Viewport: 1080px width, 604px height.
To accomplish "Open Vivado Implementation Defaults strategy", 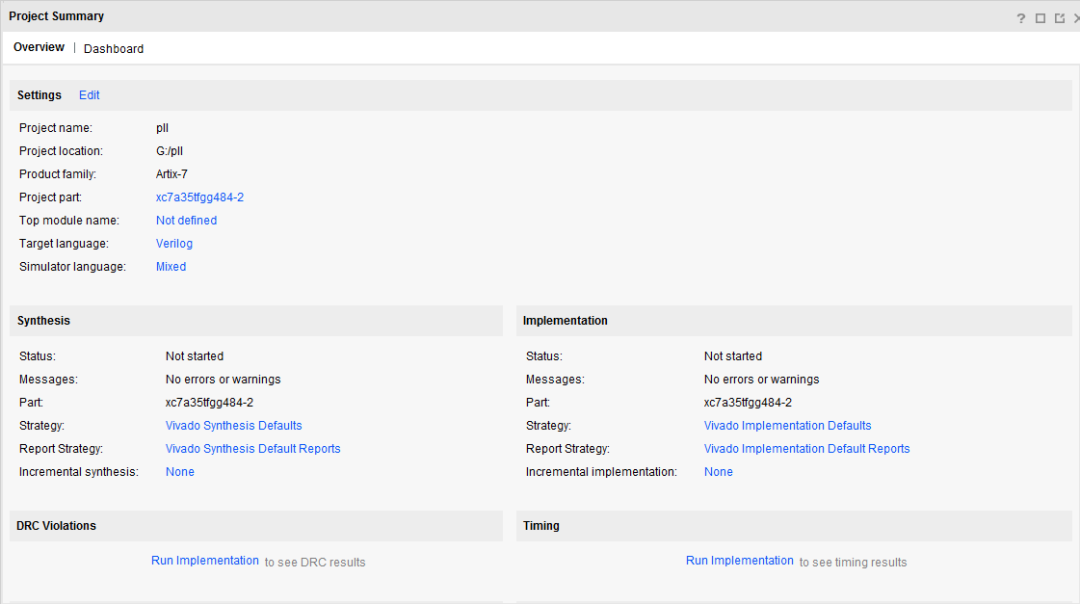I will tap(788, 426).
